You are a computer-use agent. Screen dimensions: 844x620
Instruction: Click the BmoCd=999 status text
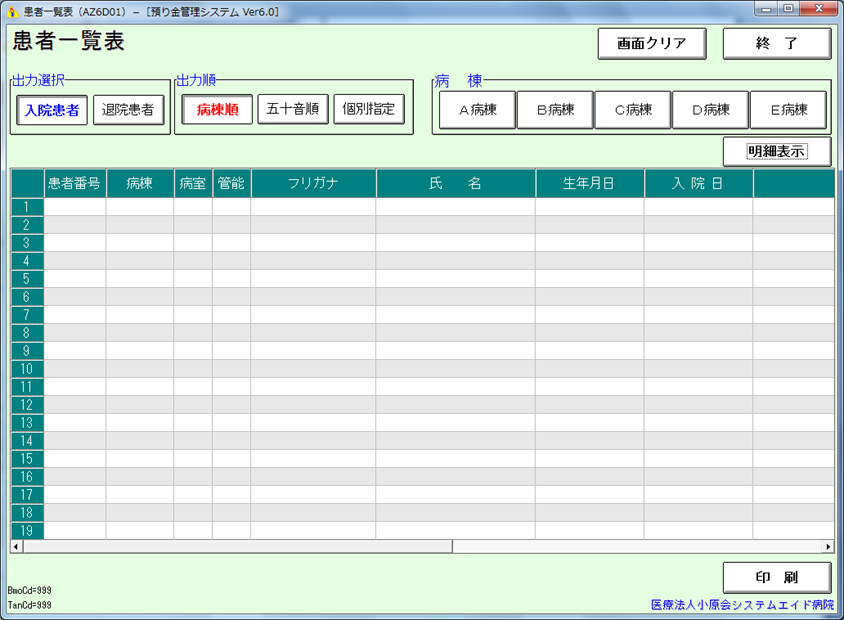[30, 590]
